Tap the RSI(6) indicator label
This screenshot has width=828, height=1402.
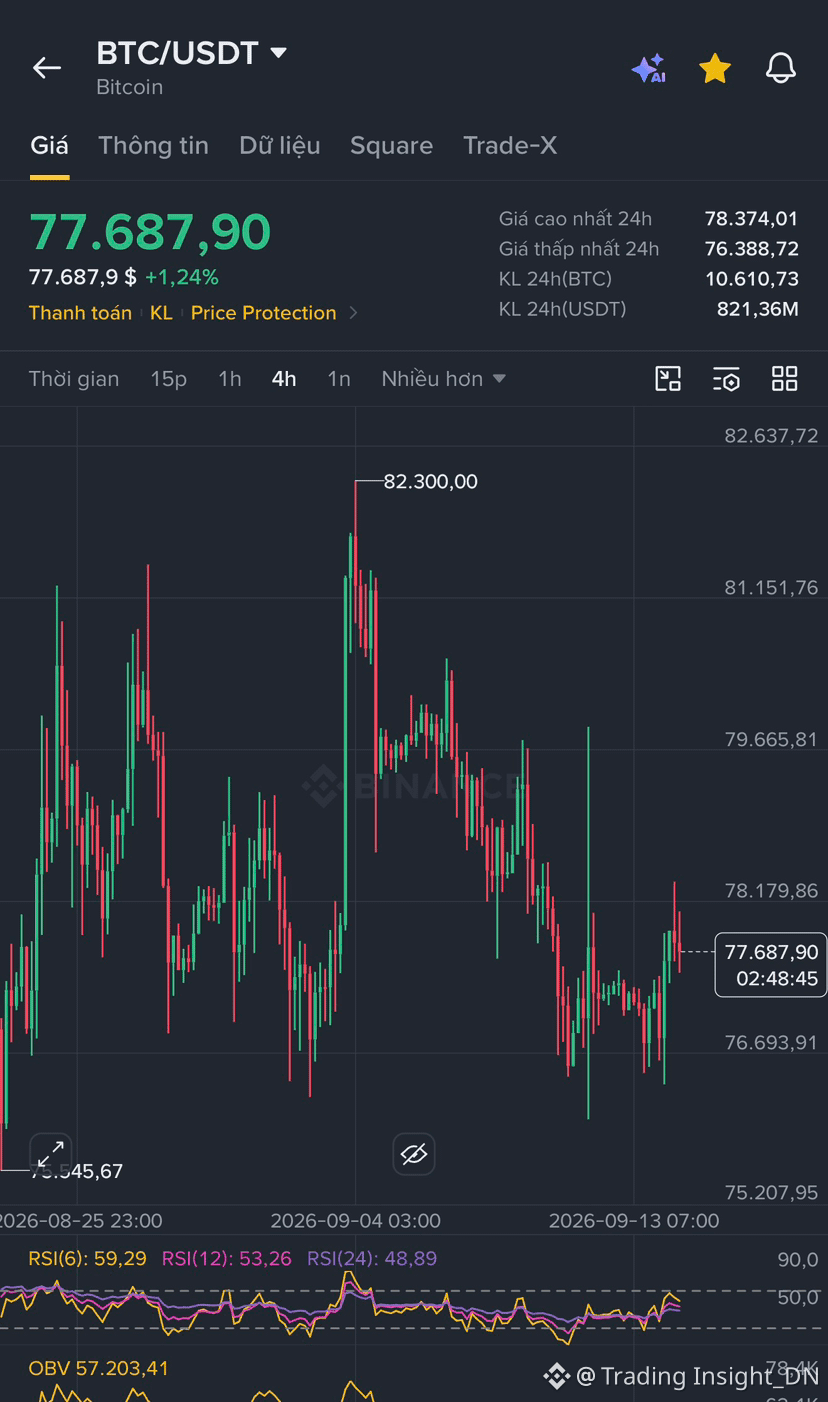(87, 1258)
